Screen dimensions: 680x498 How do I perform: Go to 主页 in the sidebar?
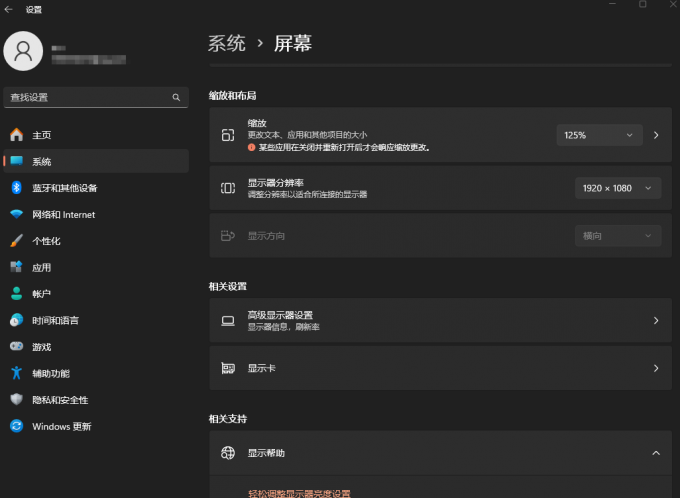[x=96, y=134]
